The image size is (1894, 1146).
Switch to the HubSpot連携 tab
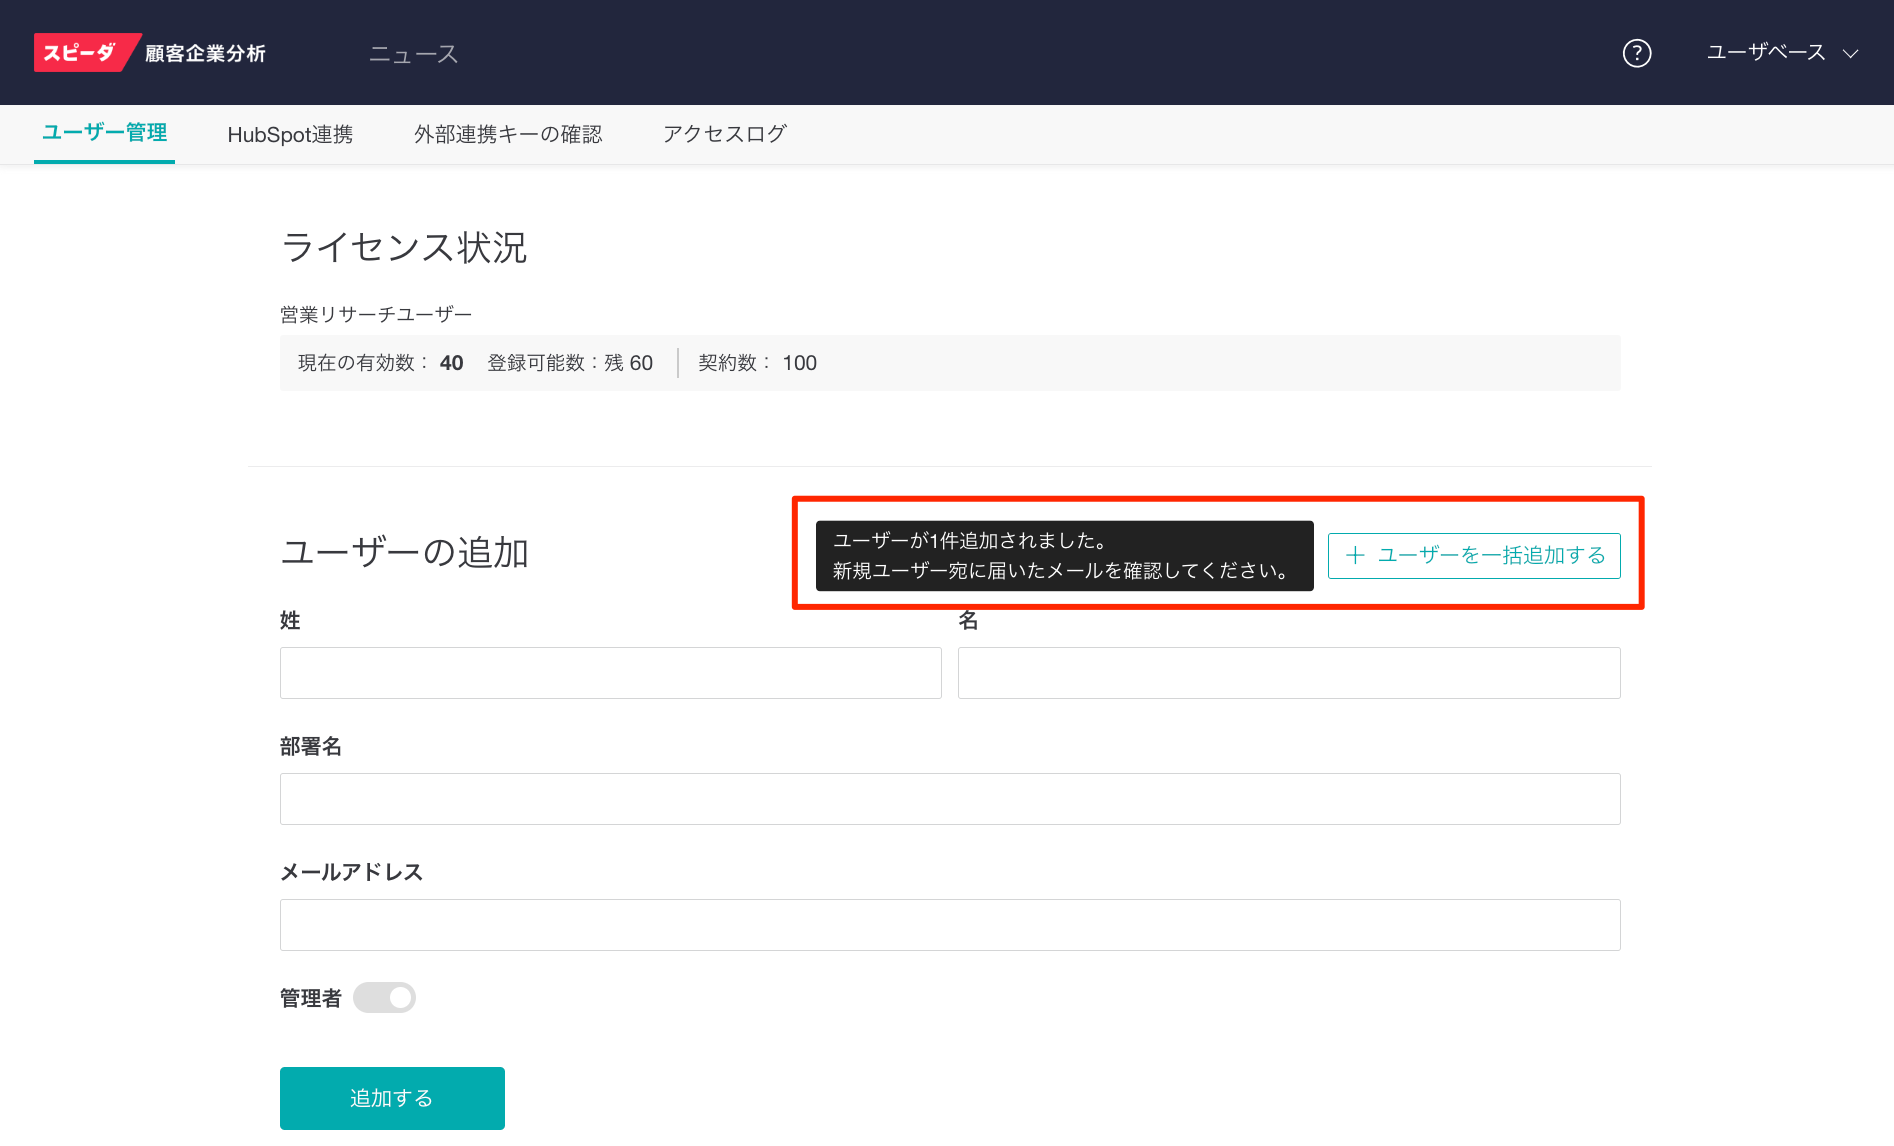click(290, 134)
